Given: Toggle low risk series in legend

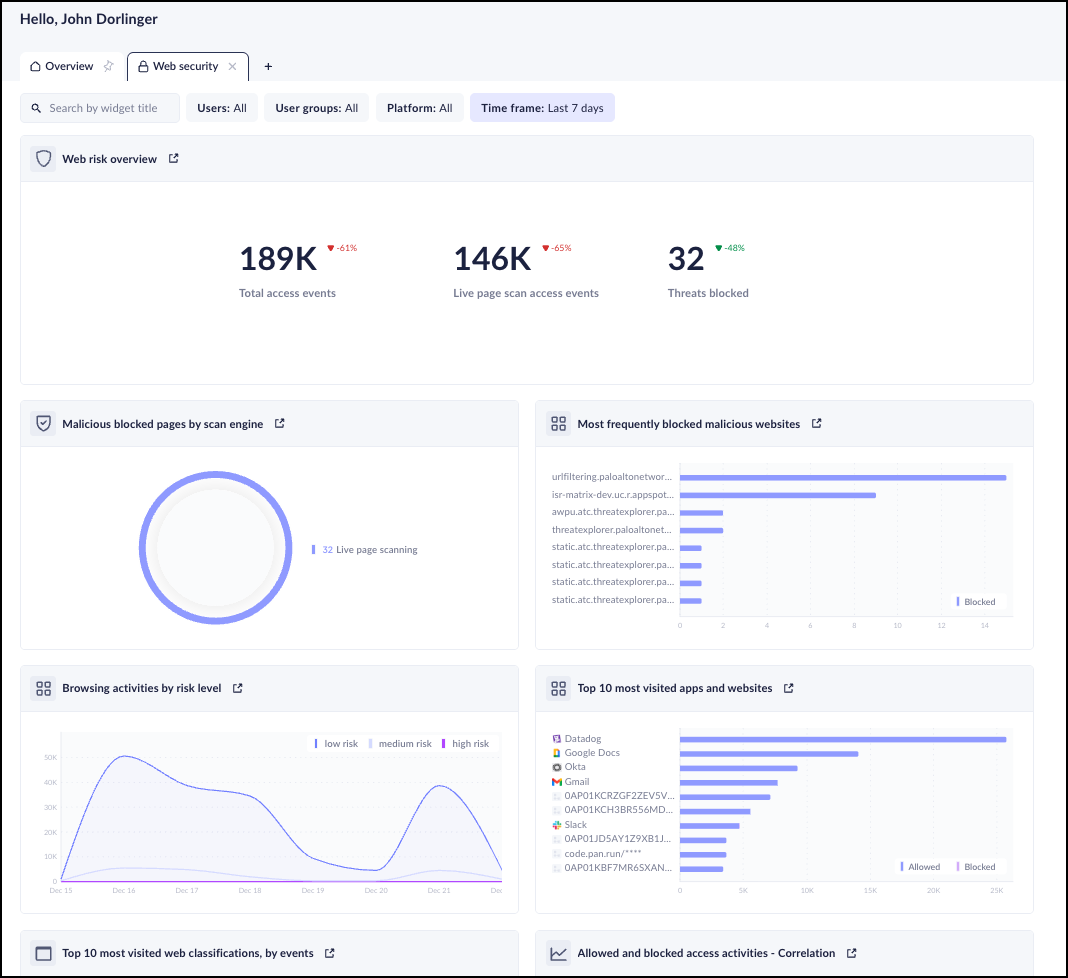Looking at the screenshot, I should click(336, 744).
